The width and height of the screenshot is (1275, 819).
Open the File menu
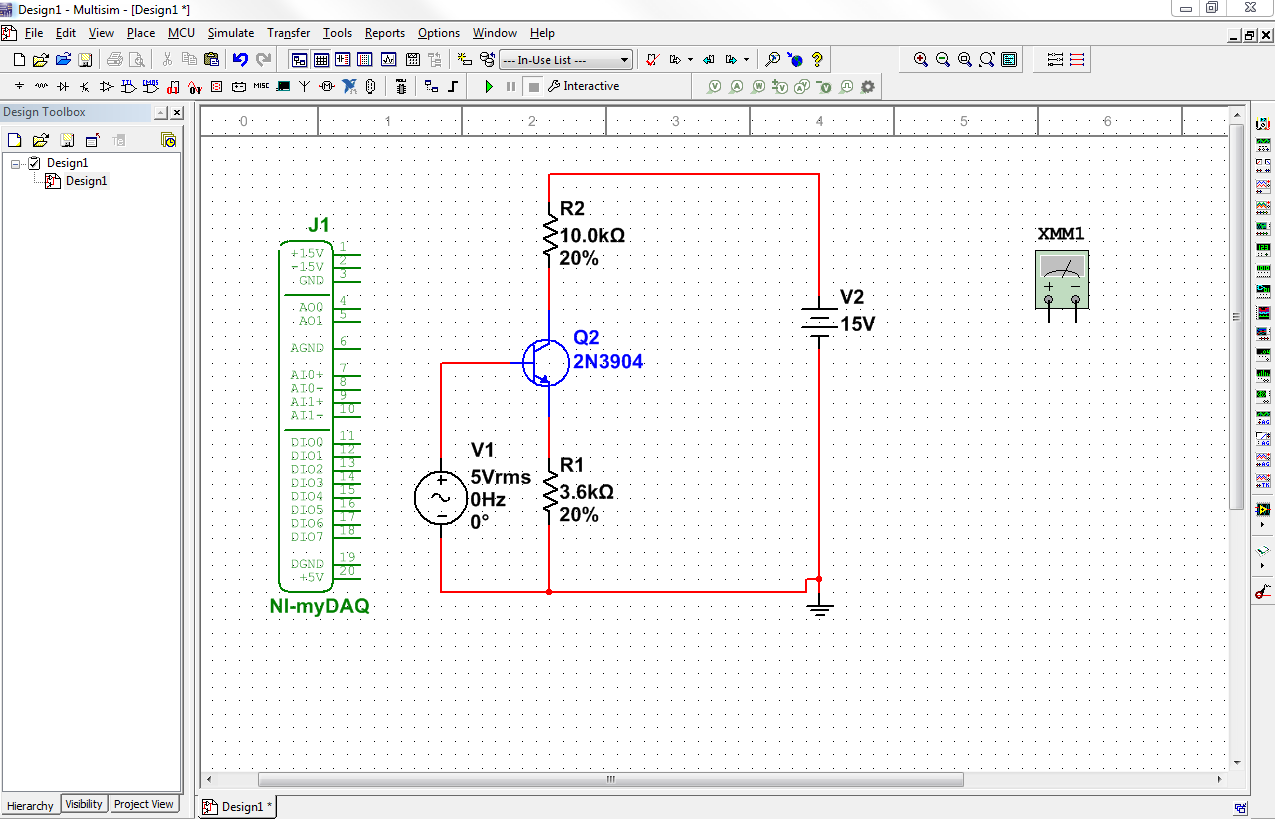[x=34, y=33]
